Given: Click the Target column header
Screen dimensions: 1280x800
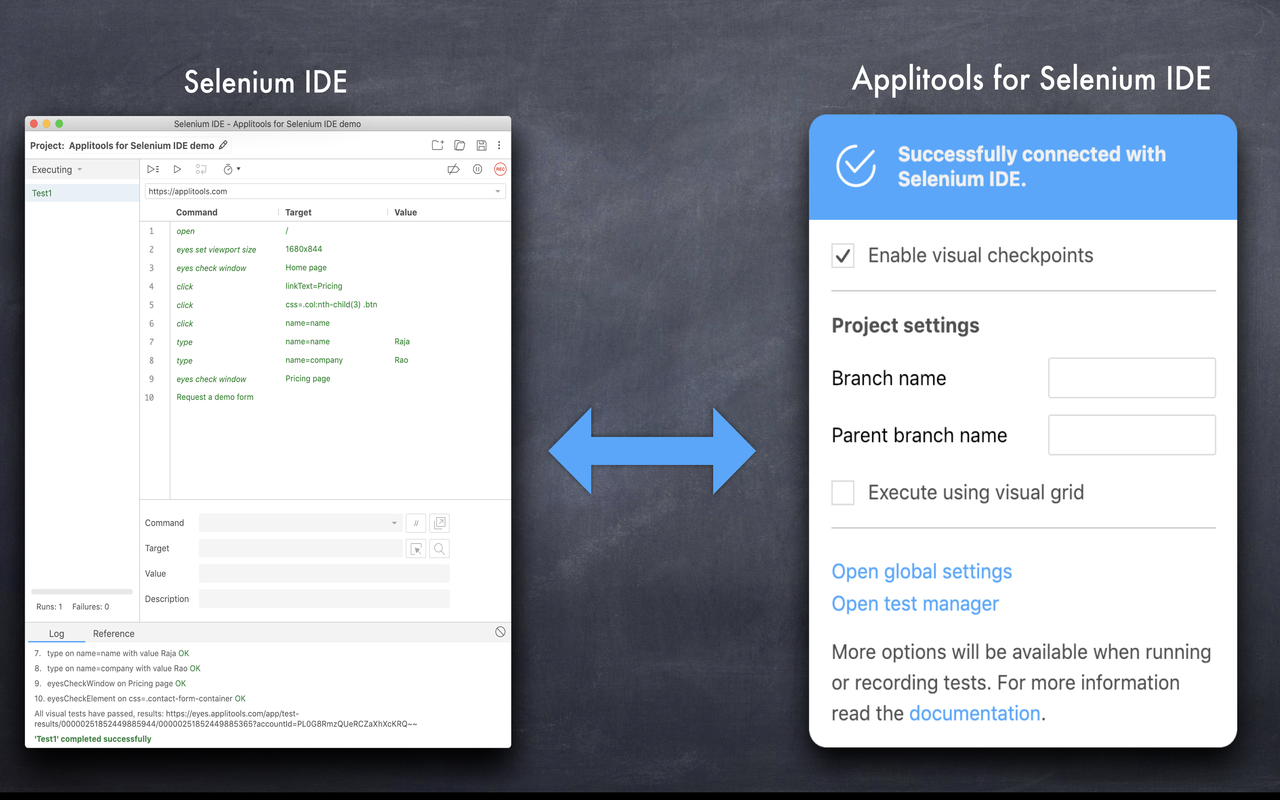Looking at the screenshot, I should point(299,212).
